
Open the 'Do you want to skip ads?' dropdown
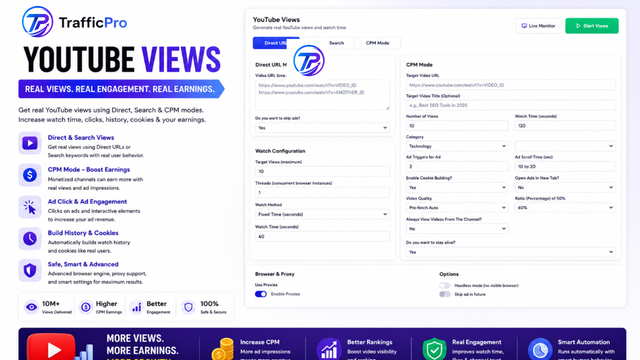322,128
